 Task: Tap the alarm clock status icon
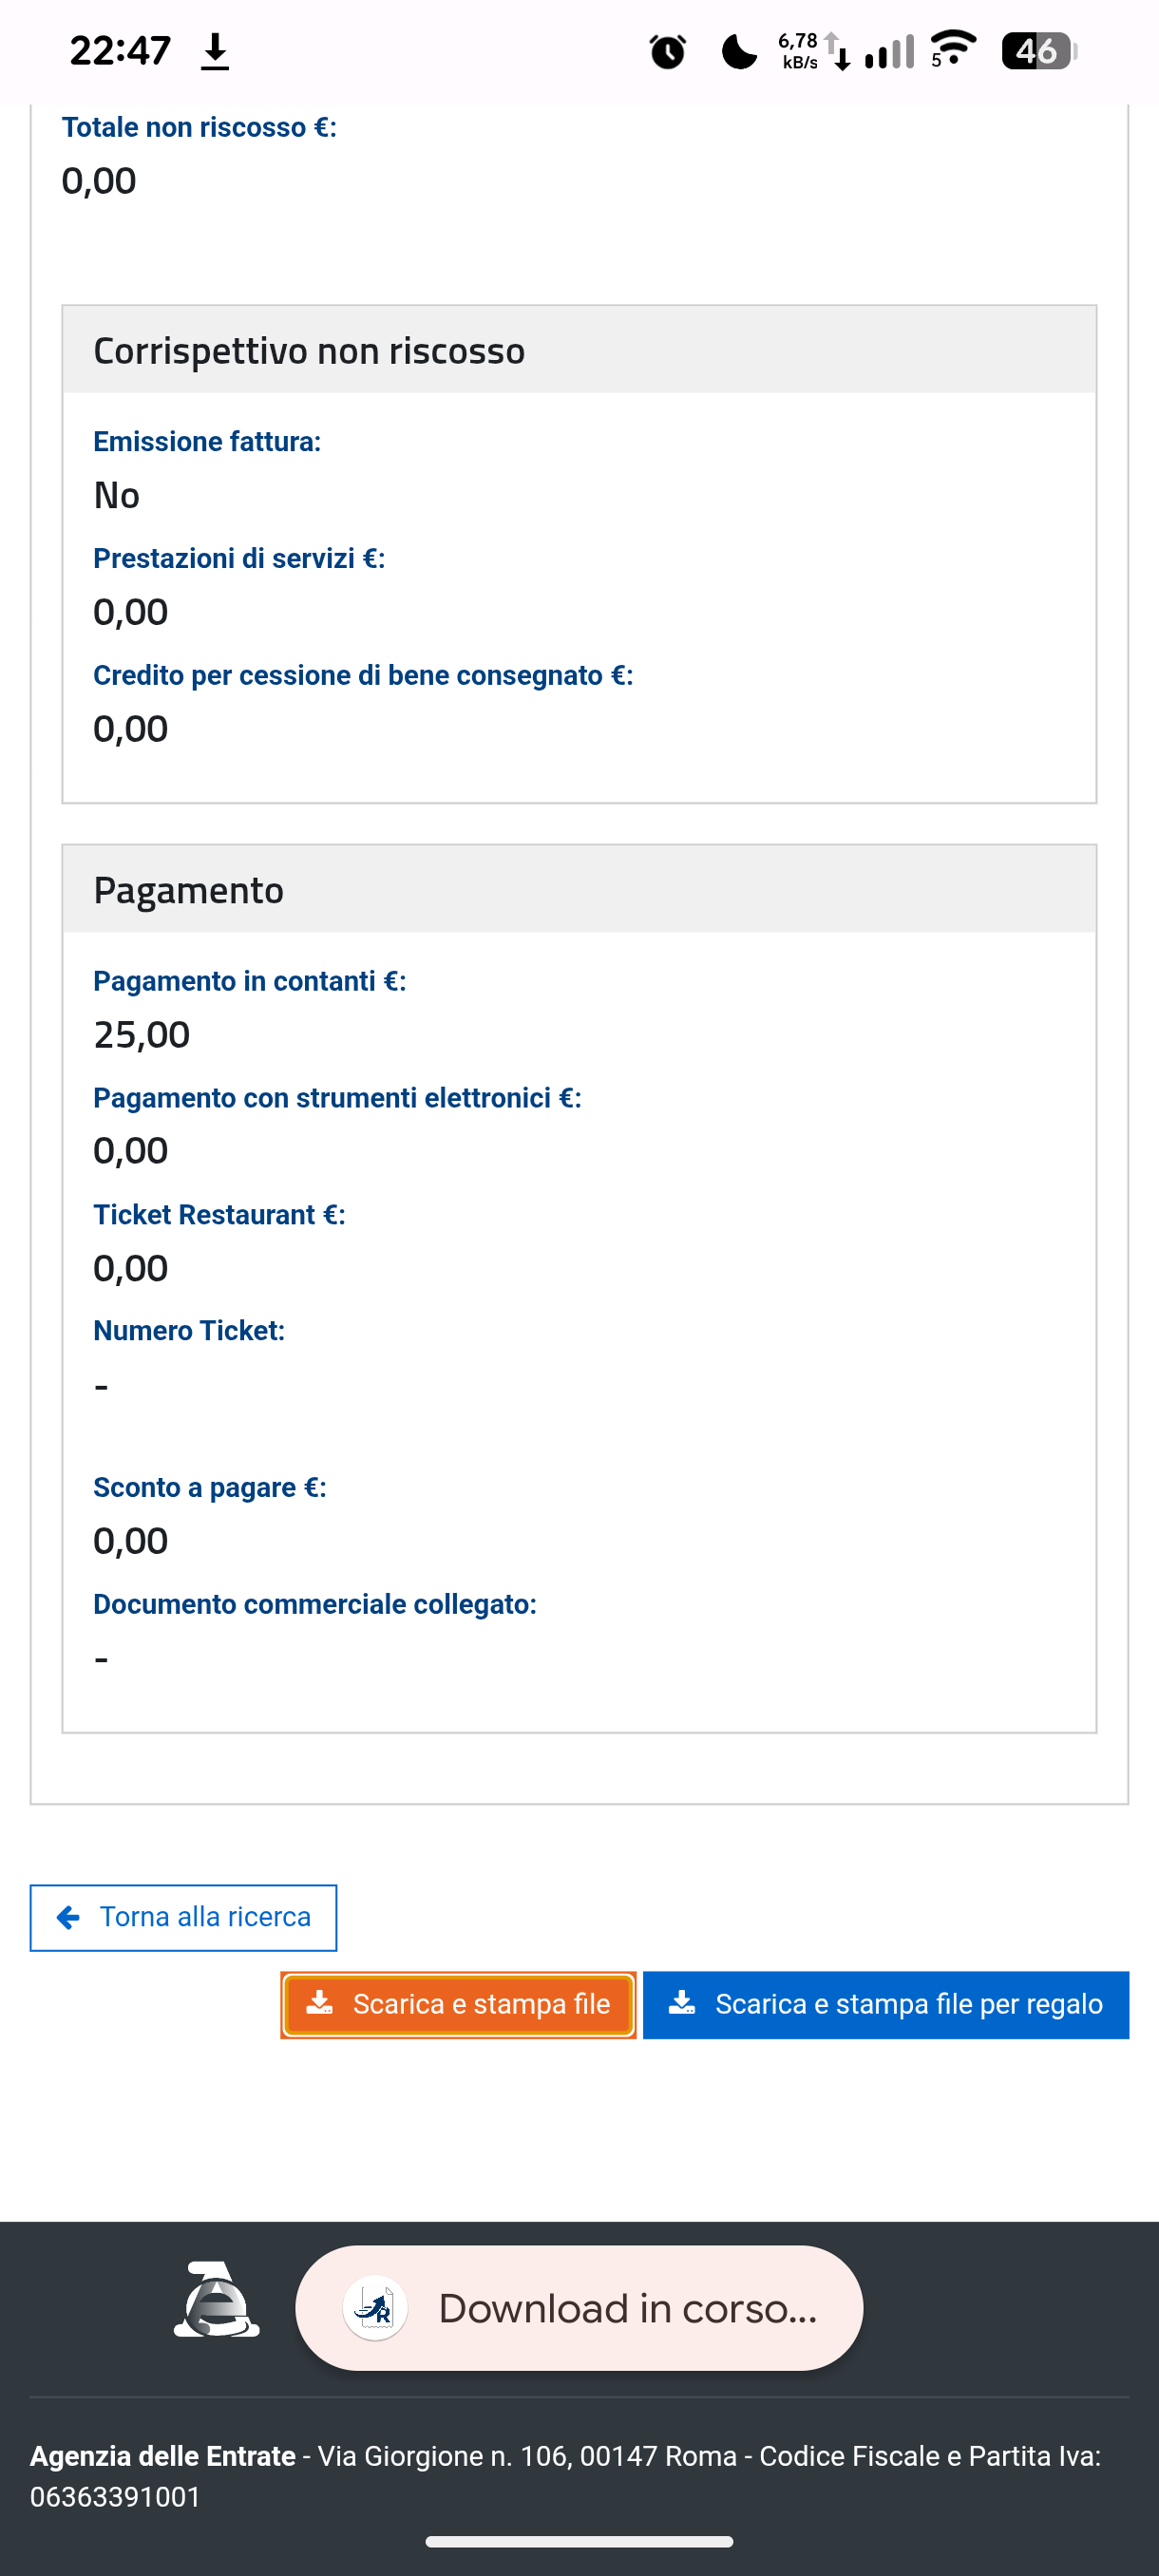tap(667, 51)
